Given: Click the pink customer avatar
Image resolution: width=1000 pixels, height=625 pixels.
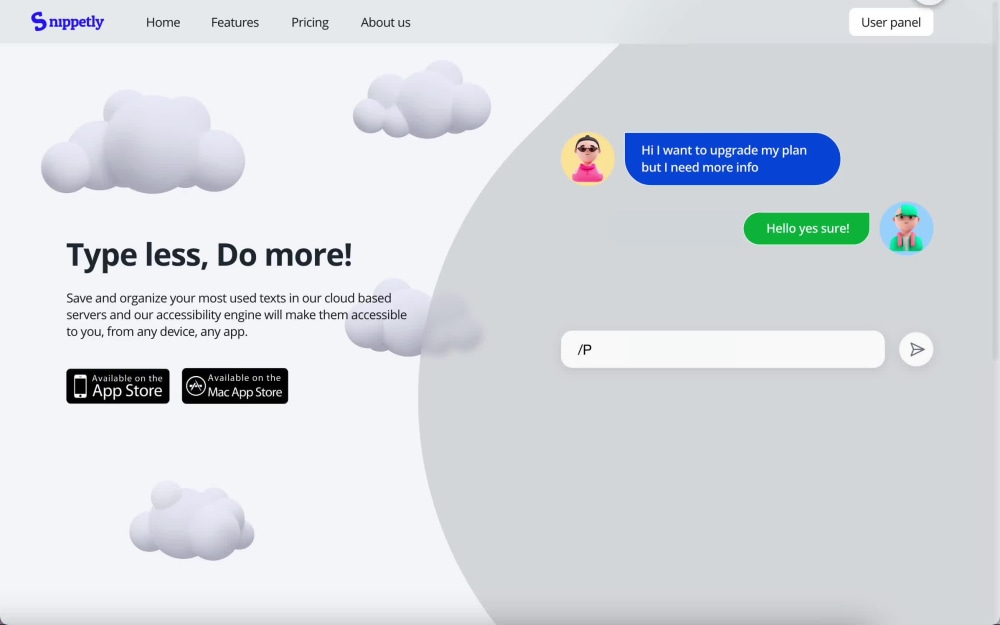Looking at the screenshot, I should coord(587,159).
